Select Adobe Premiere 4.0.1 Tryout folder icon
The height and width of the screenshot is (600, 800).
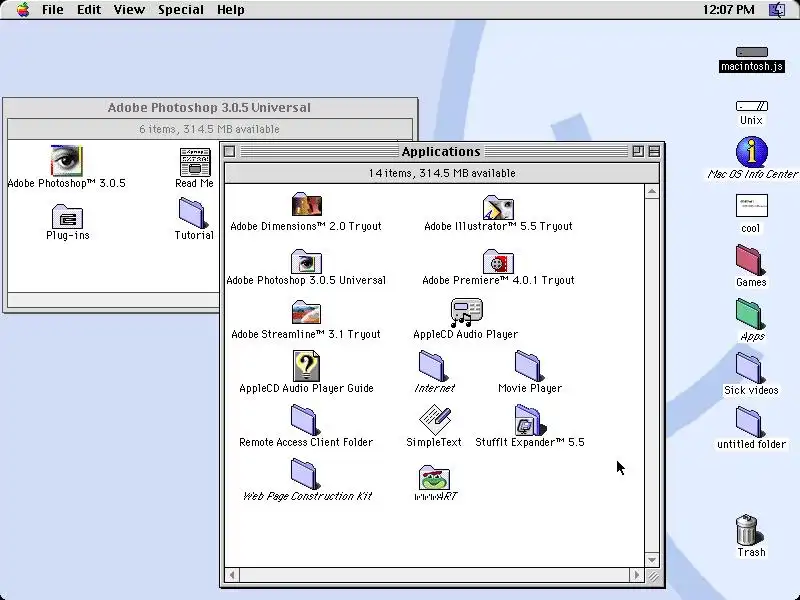[498, 262]
